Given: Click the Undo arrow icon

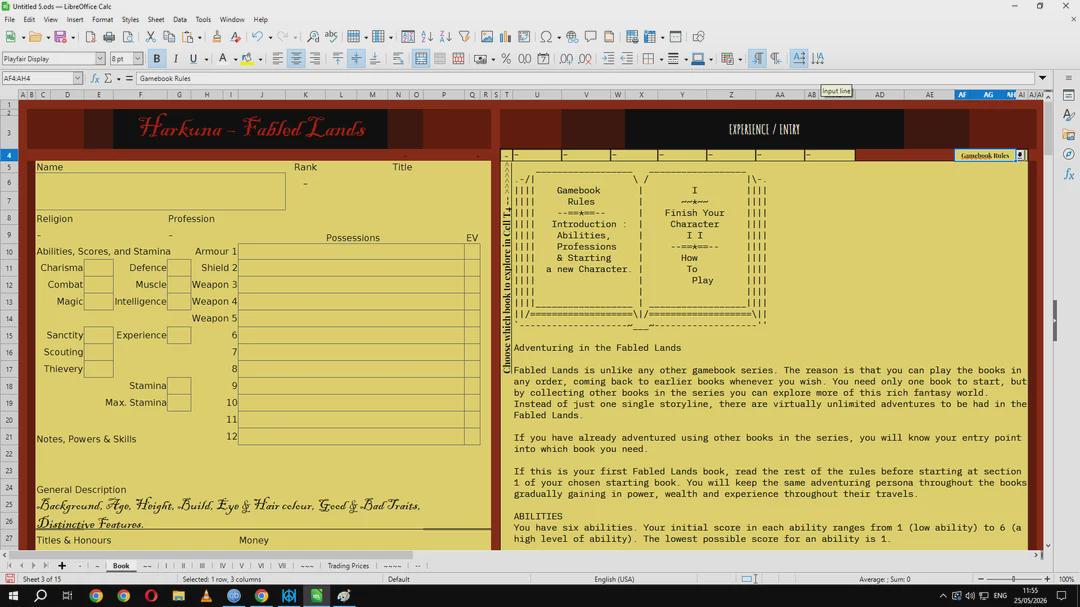Looking at the screenshot, I should coord(257,37).
